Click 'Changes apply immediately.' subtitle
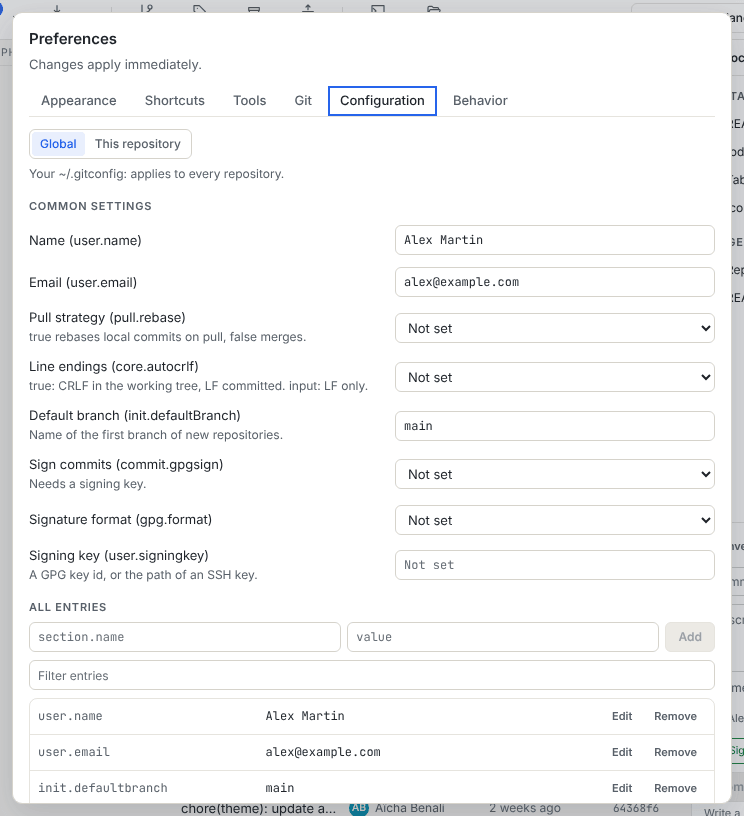This screenshot has height=816, width=744. point(116,65)
